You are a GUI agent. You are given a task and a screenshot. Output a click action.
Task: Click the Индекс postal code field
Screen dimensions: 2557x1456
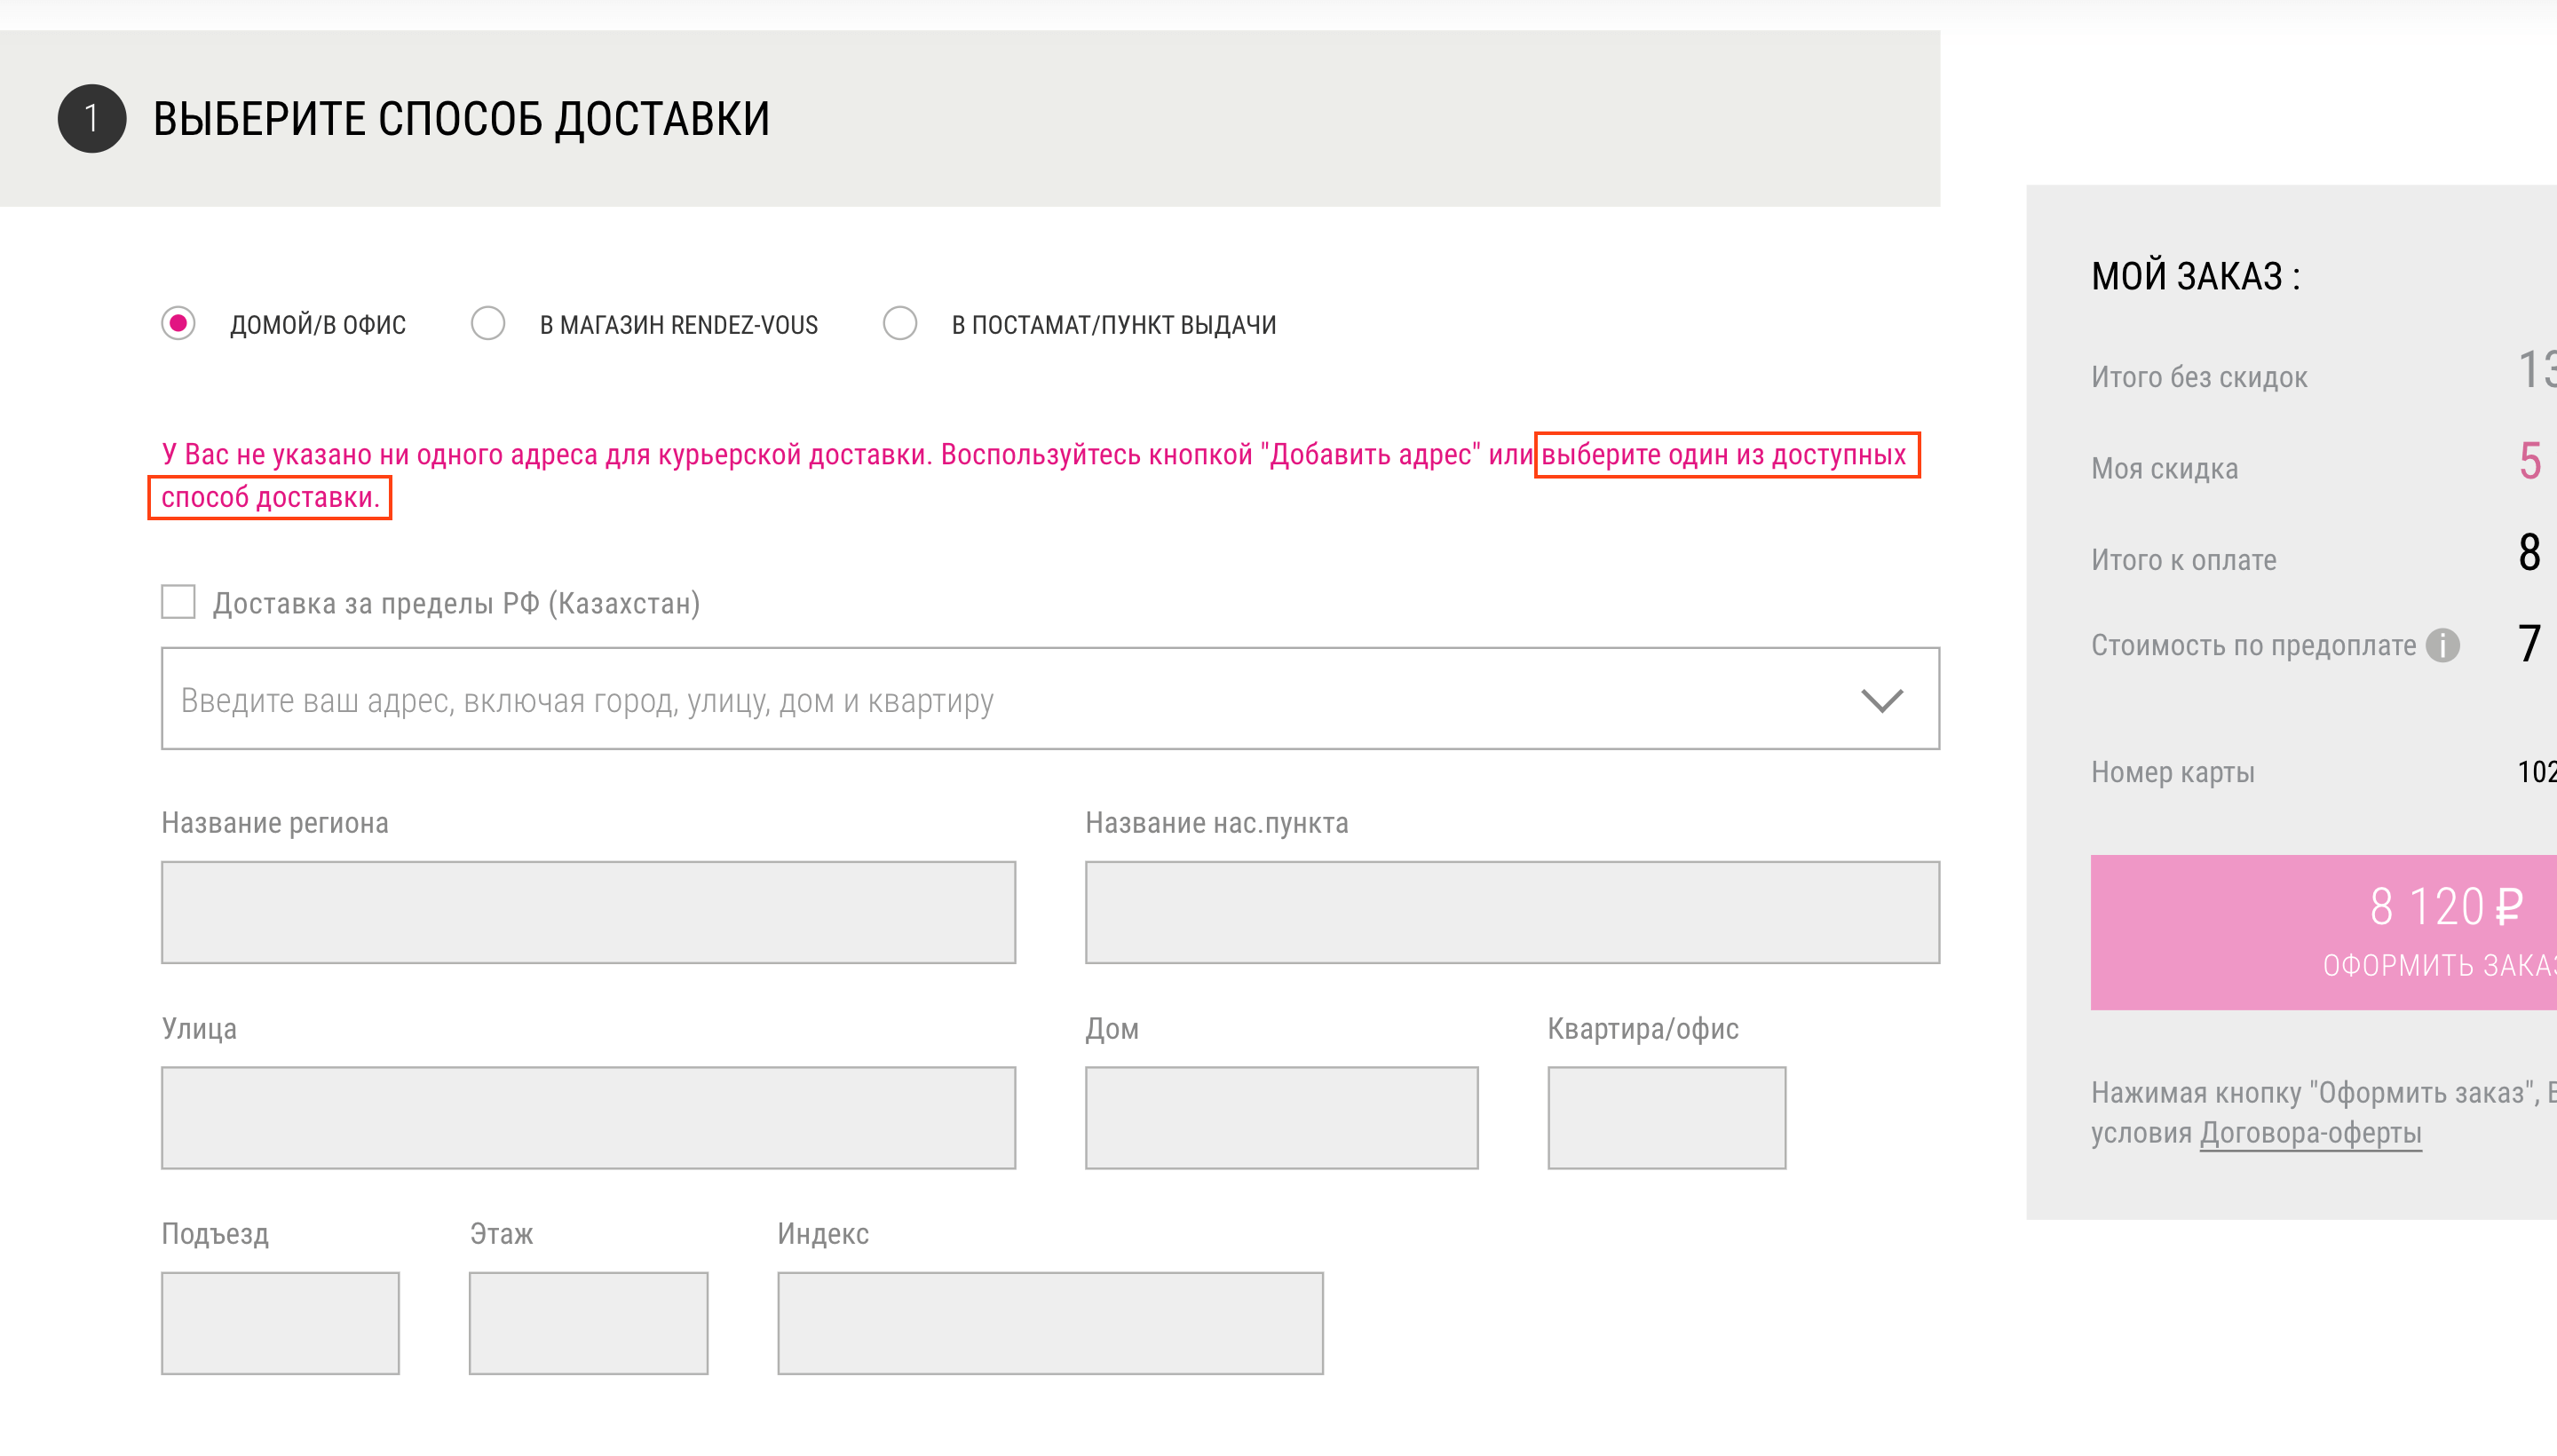pyautogui.click(x=1050, y=1323)
